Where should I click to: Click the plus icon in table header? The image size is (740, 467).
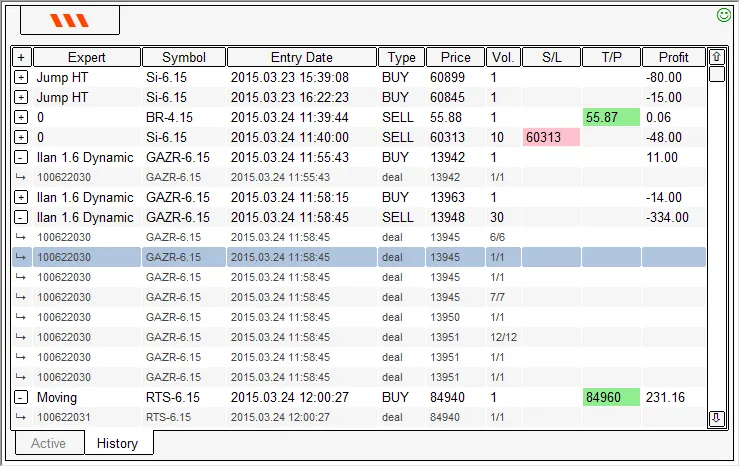[x=21, y=57]
